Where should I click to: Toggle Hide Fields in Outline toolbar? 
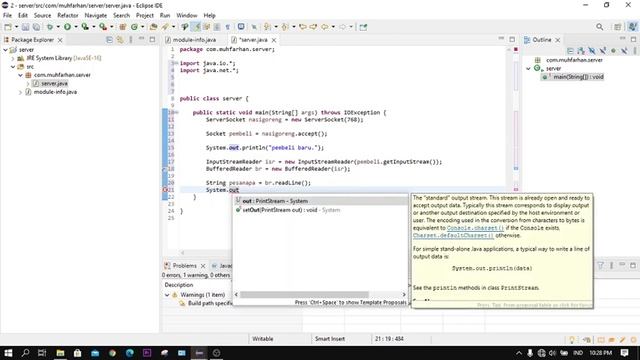591,51
